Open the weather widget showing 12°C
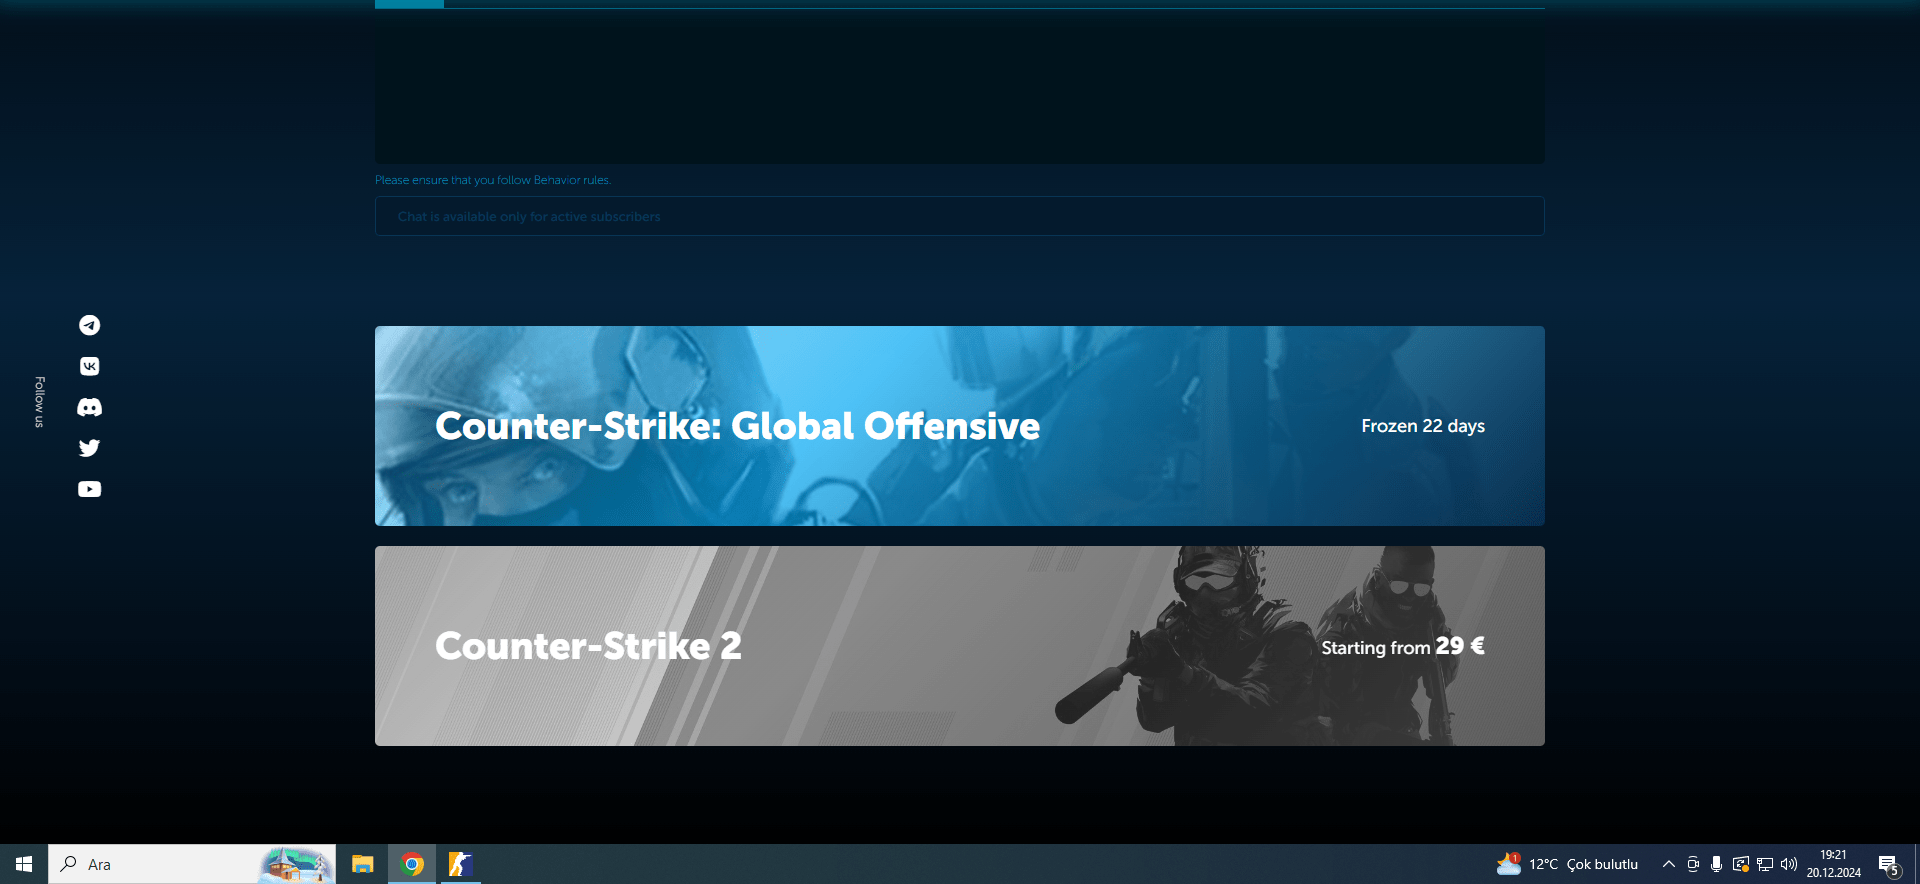Screen dimensions: 1920x884 coord(1567,864)
